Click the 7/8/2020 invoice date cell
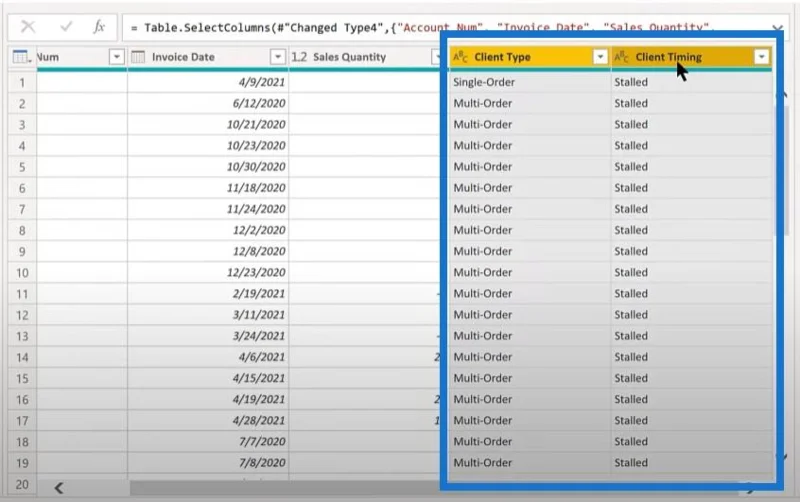800x502 pixels. pyautogui.click(x=208, y=463)
